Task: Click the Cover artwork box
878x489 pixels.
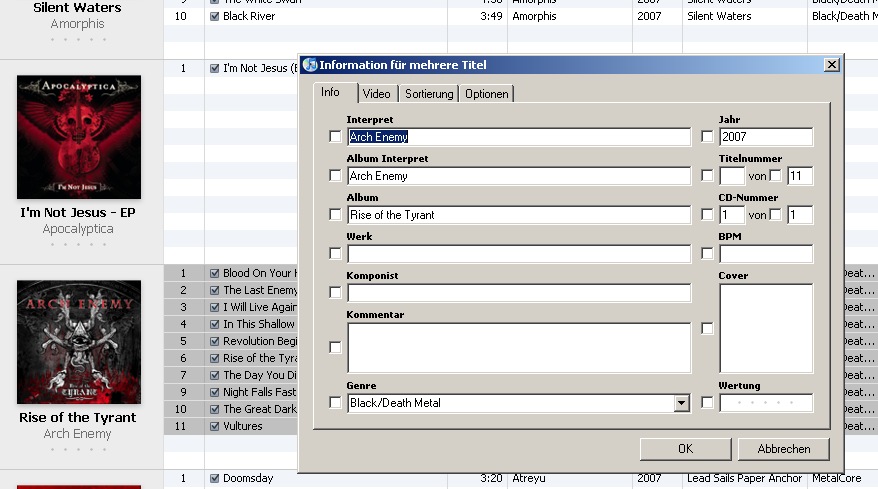Action: pos(765,328)
